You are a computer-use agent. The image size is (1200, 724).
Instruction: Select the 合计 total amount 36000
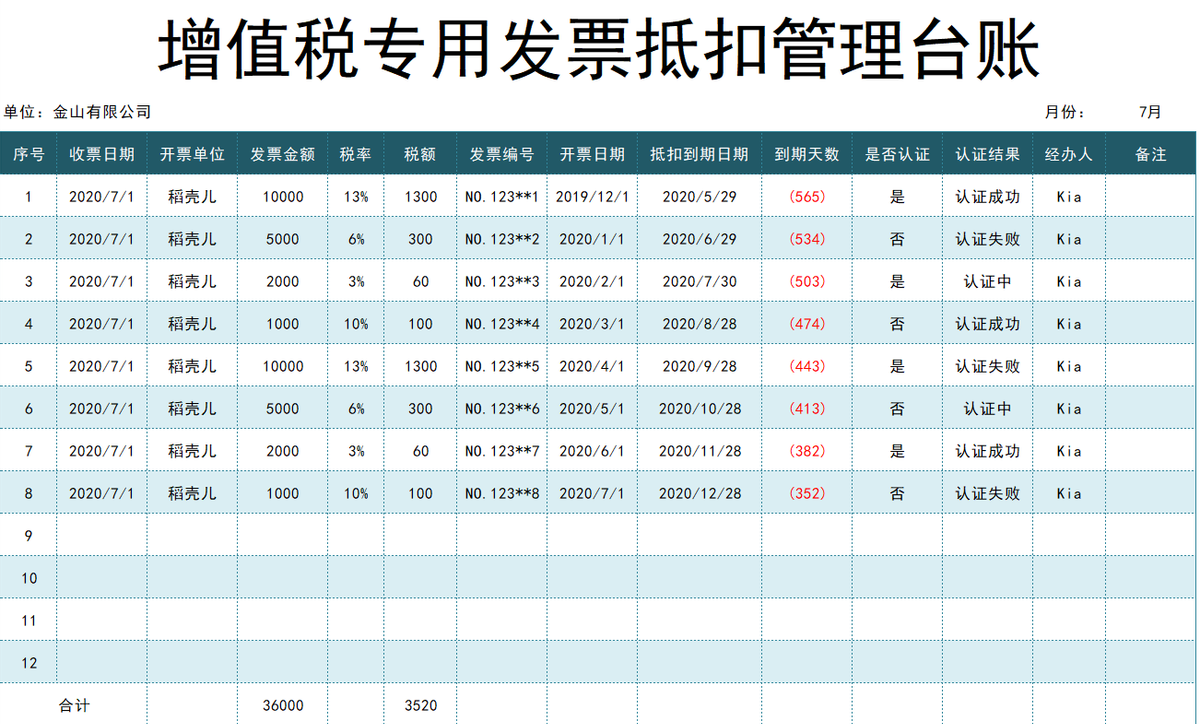(283, 704)
